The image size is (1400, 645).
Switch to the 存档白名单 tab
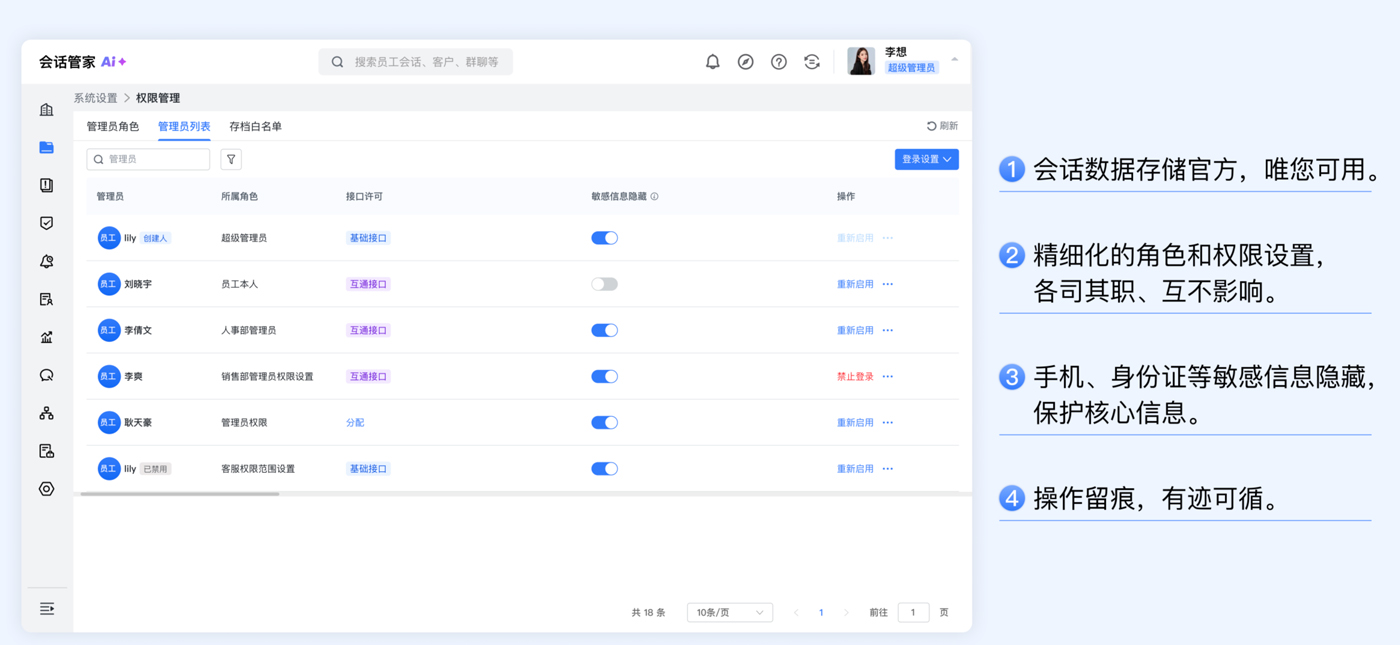pos(255,127)
